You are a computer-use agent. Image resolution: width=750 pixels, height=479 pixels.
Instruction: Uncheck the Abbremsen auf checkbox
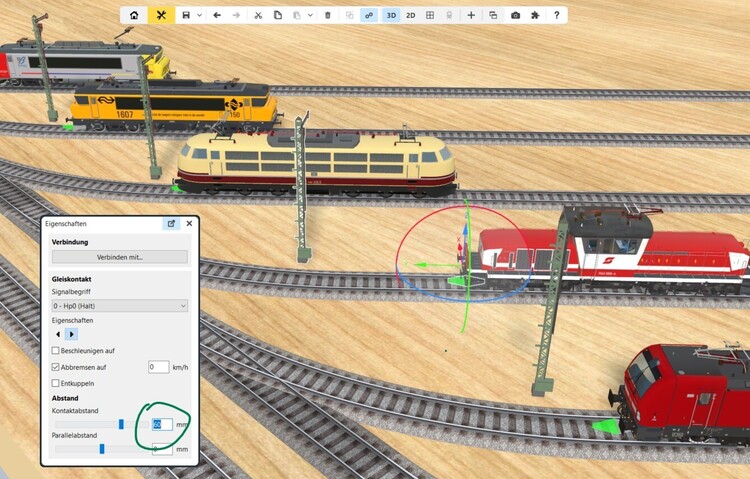coord(55,367)
